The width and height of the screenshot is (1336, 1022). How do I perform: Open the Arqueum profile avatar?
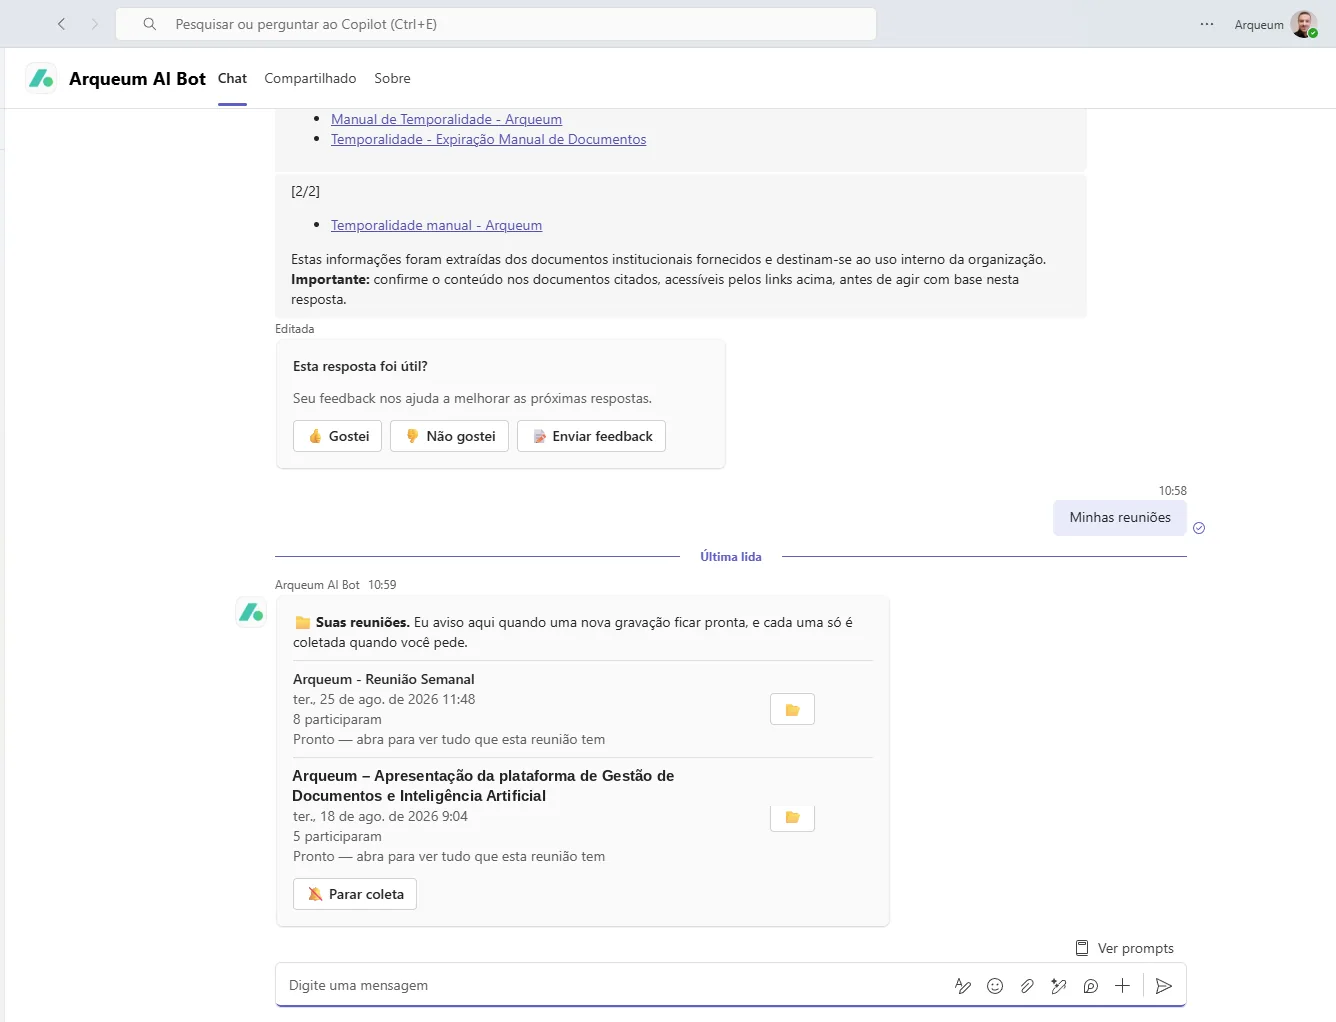pos(1304,24)
